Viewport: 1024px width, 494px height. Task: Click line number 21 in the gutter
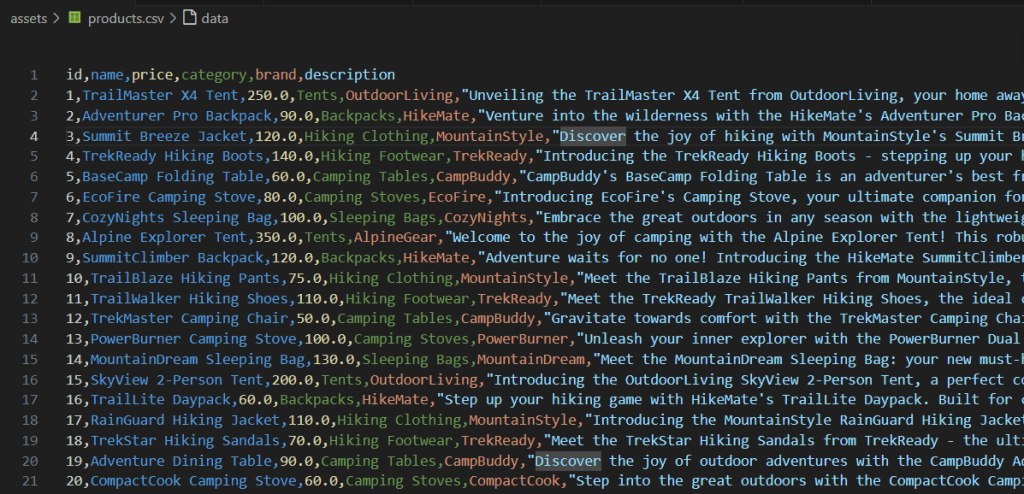click(x=33, y=482)
